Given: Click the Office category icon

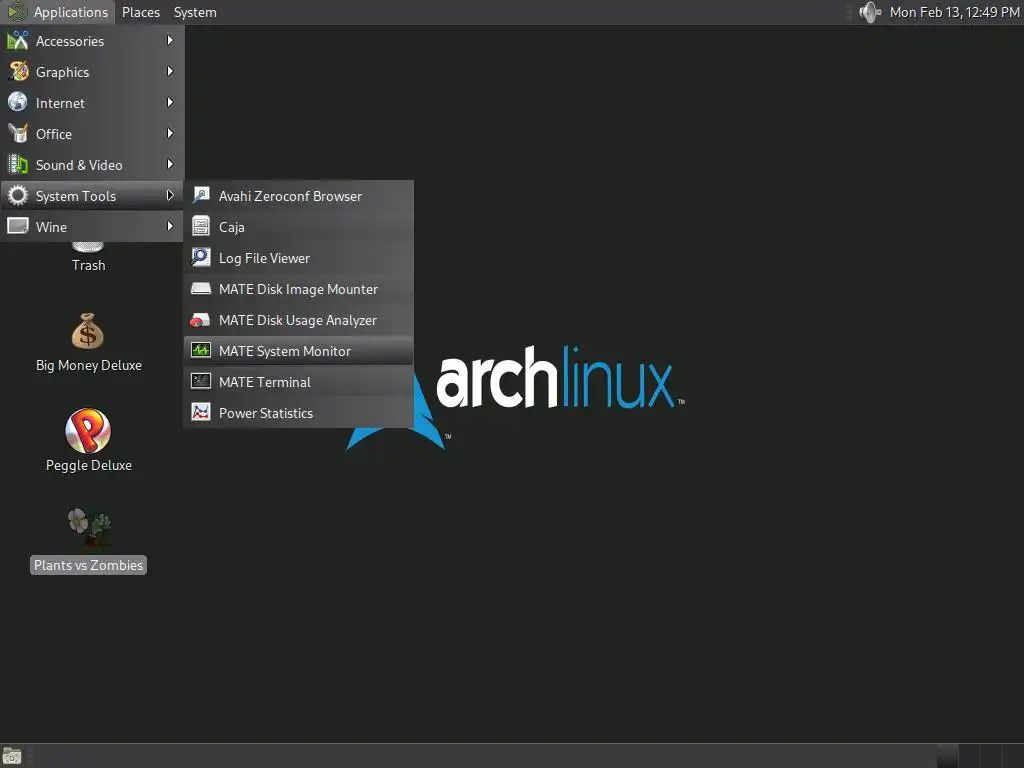Looking at the screenshot, I should [18, 133].
